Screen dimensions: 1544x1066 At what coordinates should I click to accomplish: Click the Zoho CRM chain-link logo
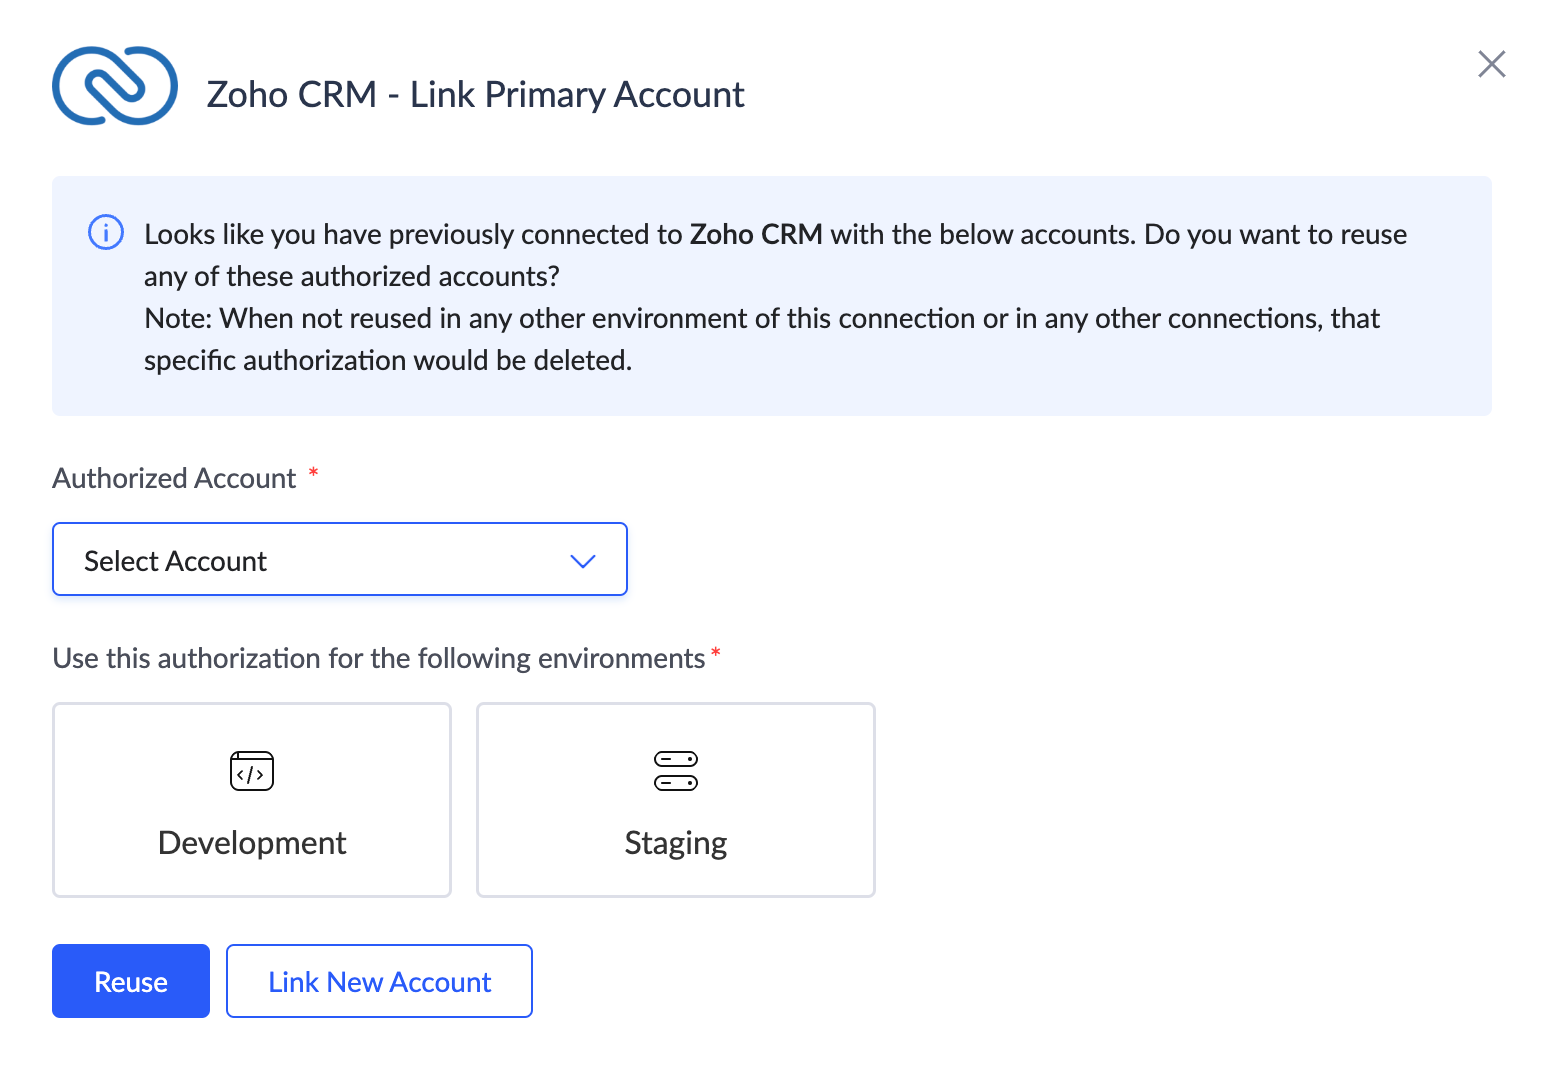[115, 86]
